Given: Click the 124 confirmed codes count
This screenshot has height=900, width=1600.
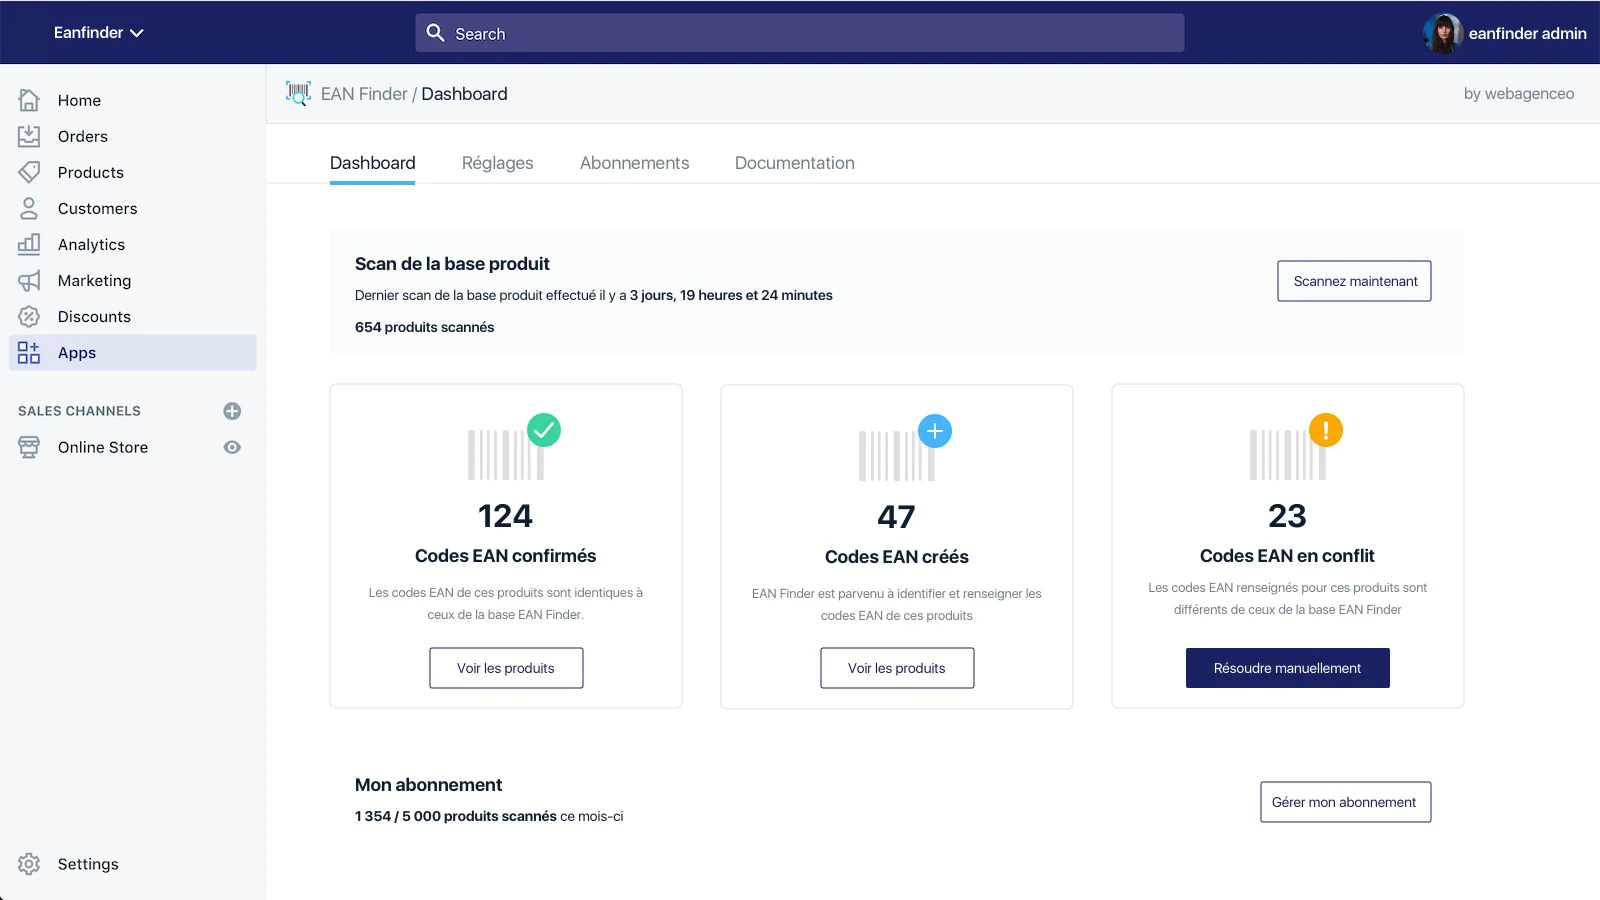Looking at the screenshot, I should 505,516.
